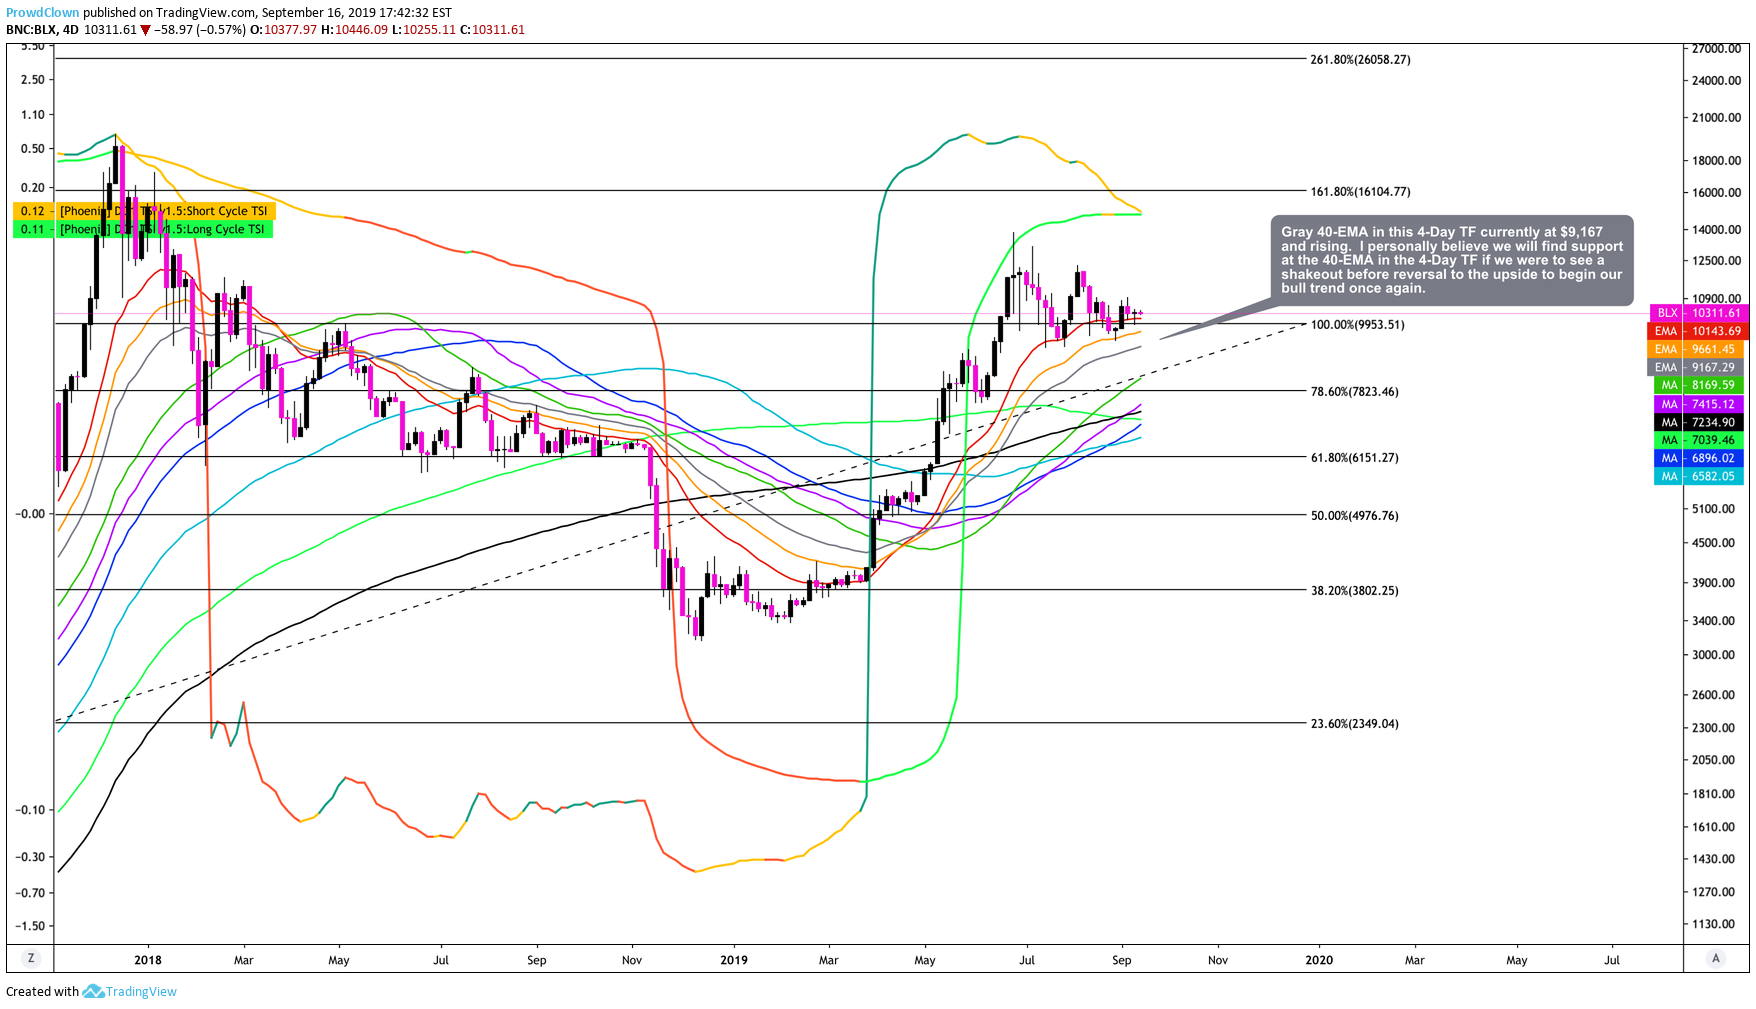Toggle the A auto-scale button
Image resolution: width=1756 pixels, height=1009 pixels.
point(1716,958)
